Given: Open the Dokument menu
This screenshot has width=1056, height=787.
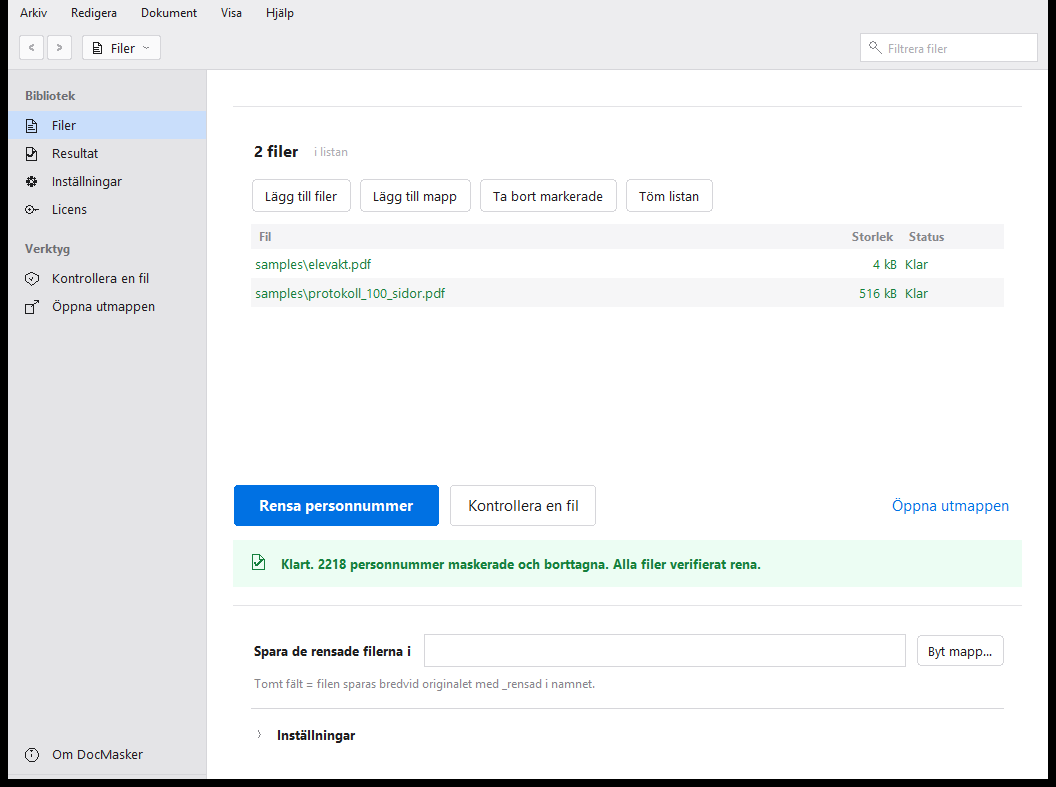Looking at the screenshot, I should (169, 13).
